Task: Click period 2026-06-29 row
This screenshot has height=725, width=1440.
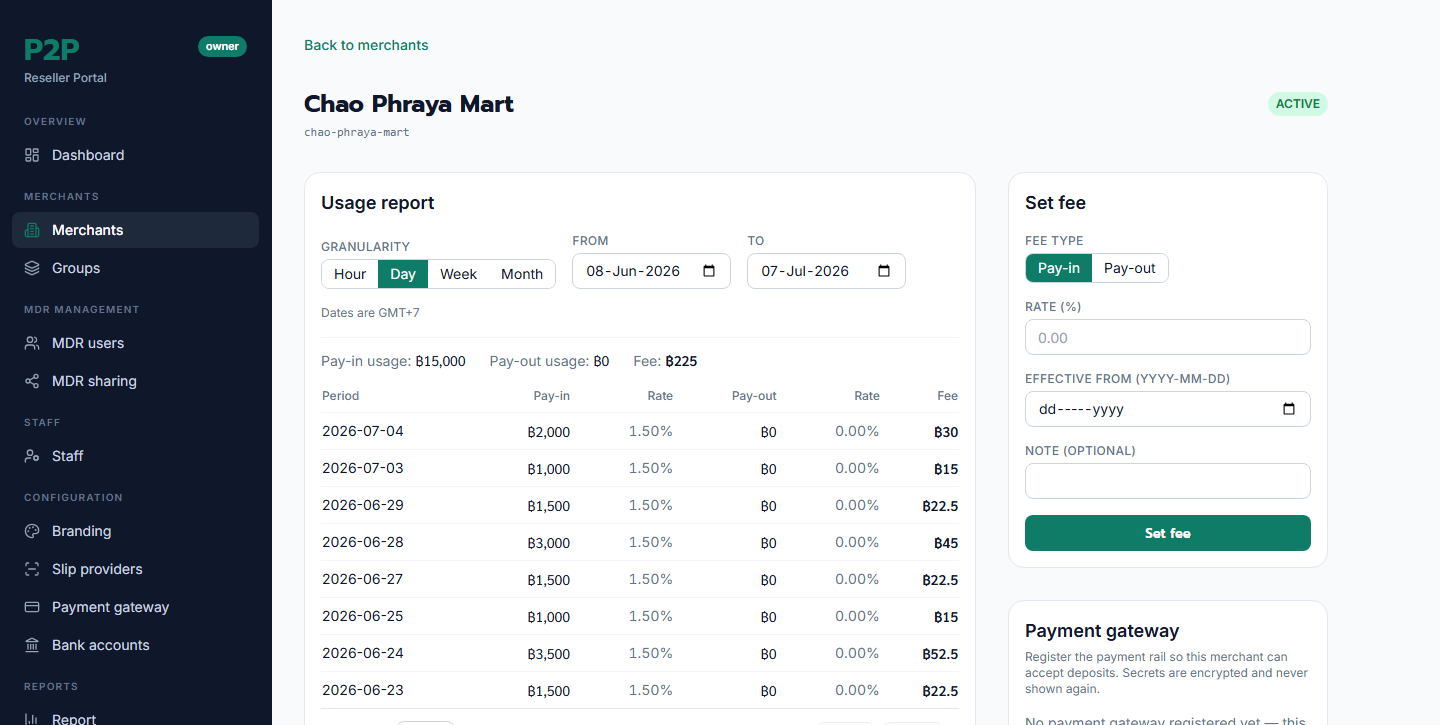Action: point(640,505)
